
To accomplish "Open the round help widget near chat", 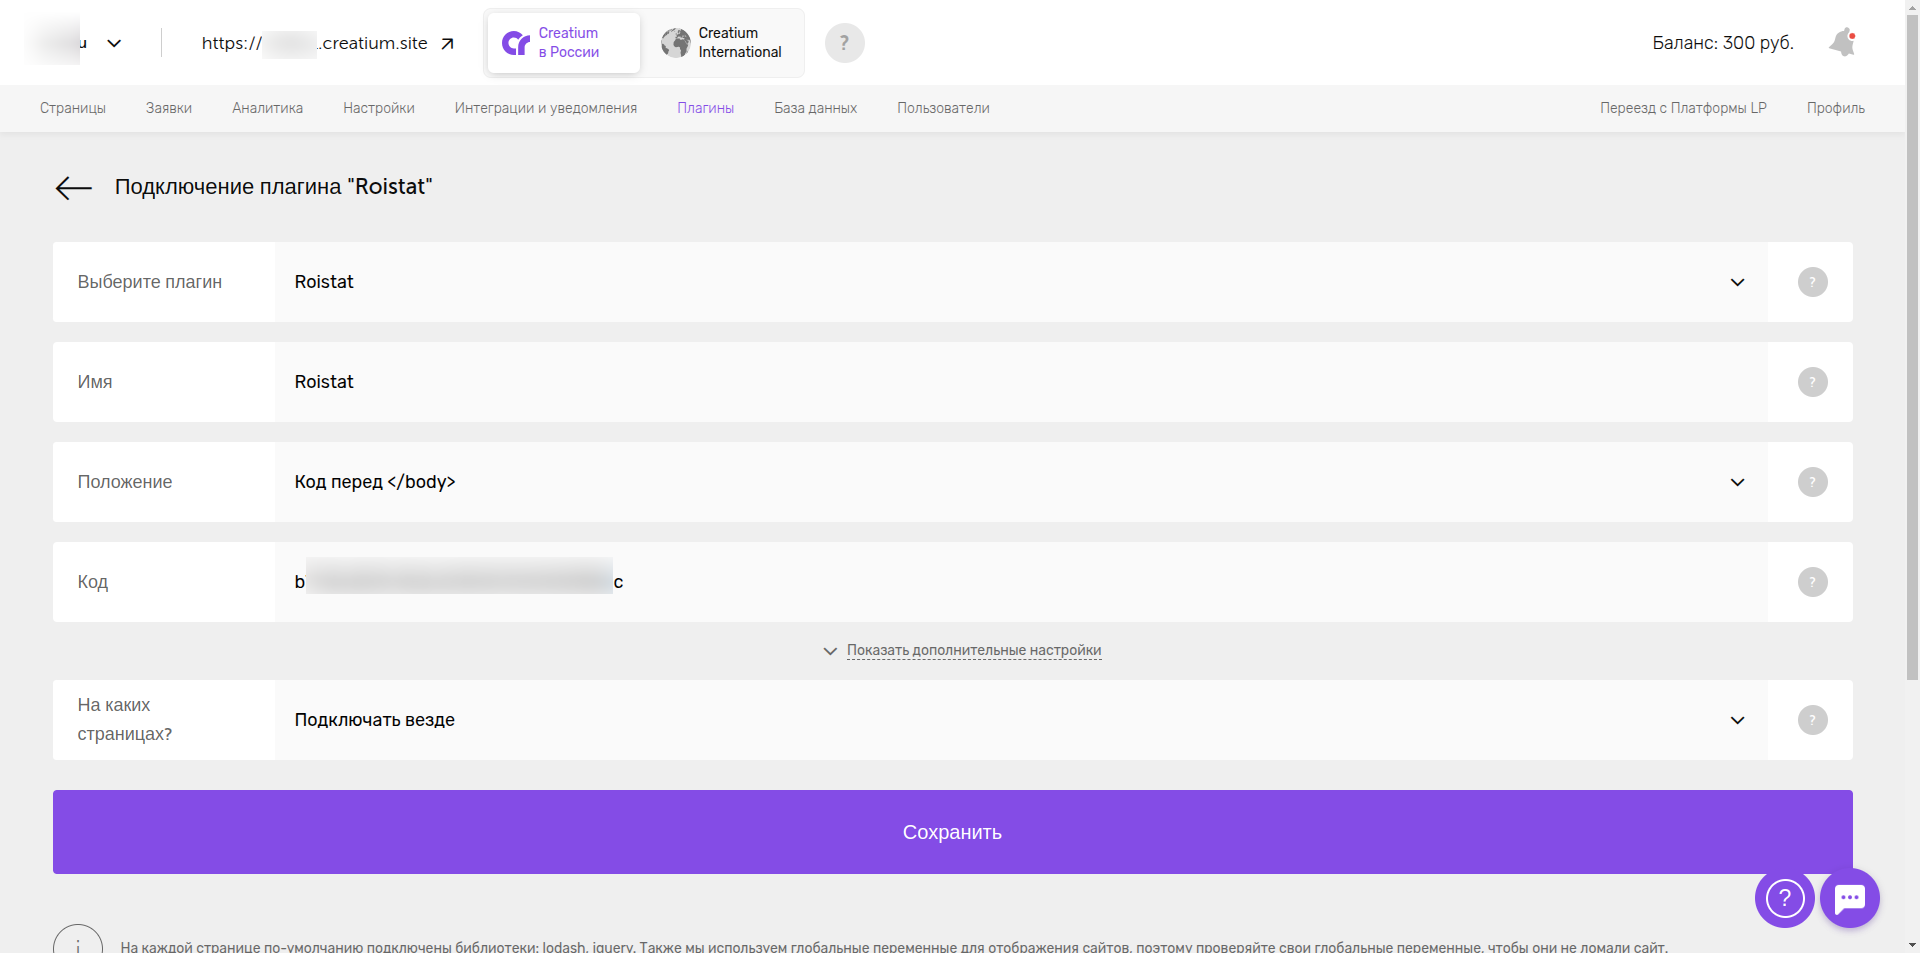I will 1784,898.
